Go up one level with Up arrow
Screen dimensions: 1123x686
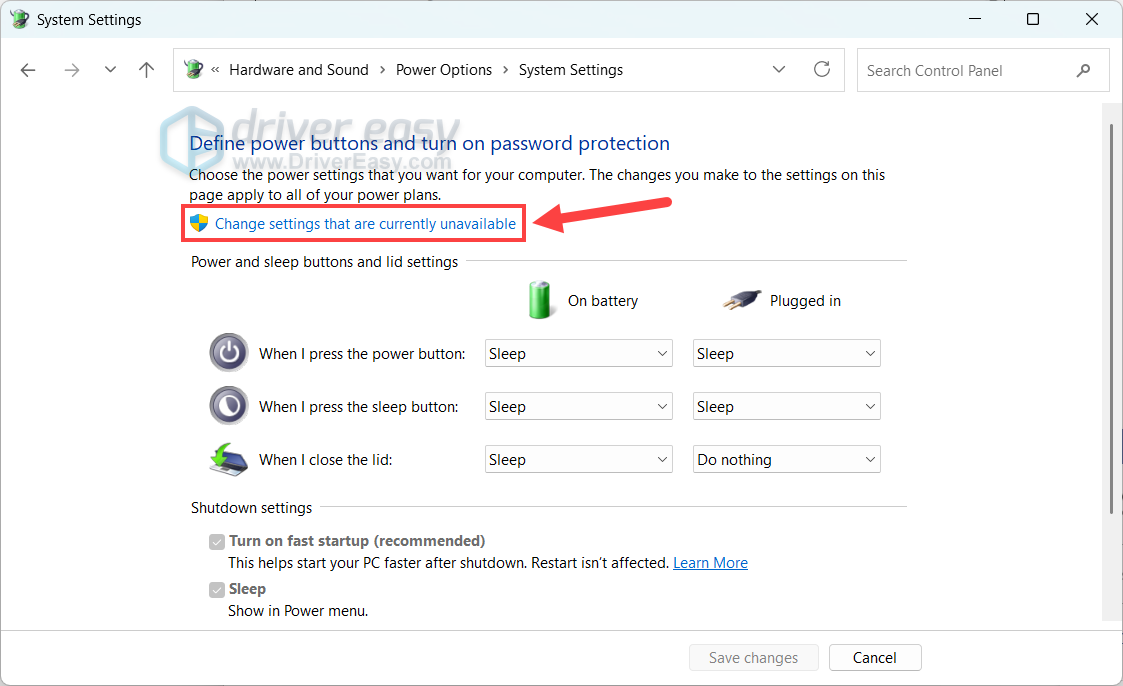click(x=146, y=70)
